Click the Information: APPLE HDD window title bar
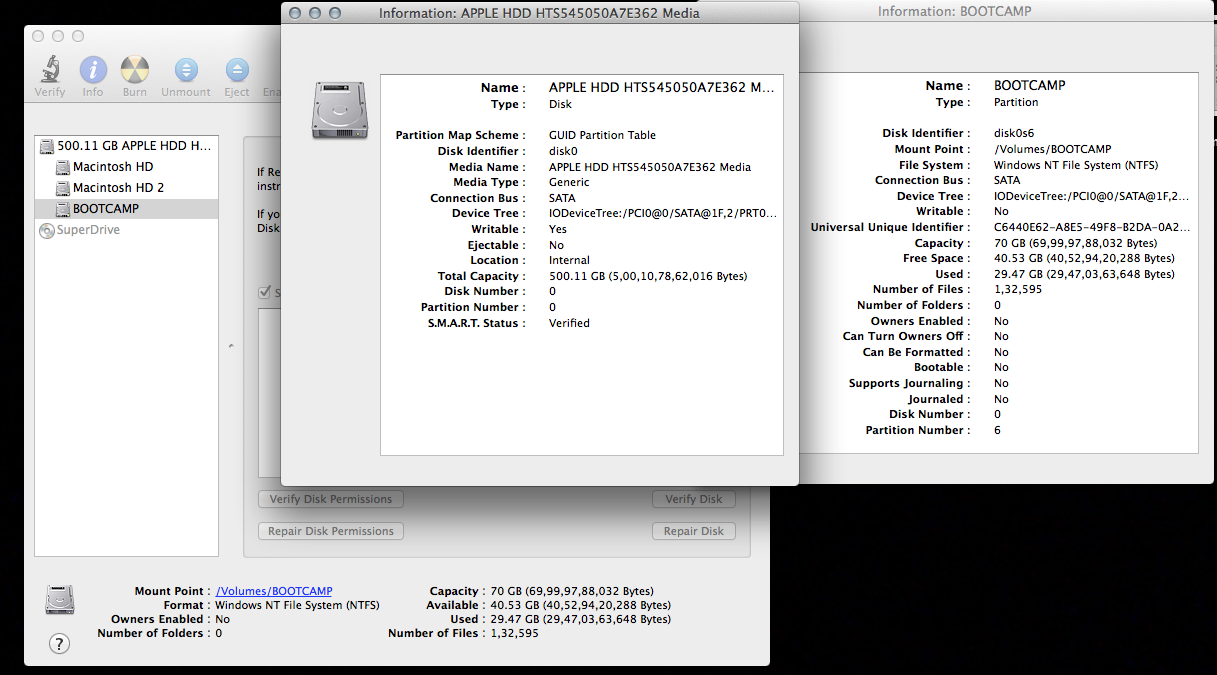The height and width of the screenshot is (675, 1217). [540, 13]
